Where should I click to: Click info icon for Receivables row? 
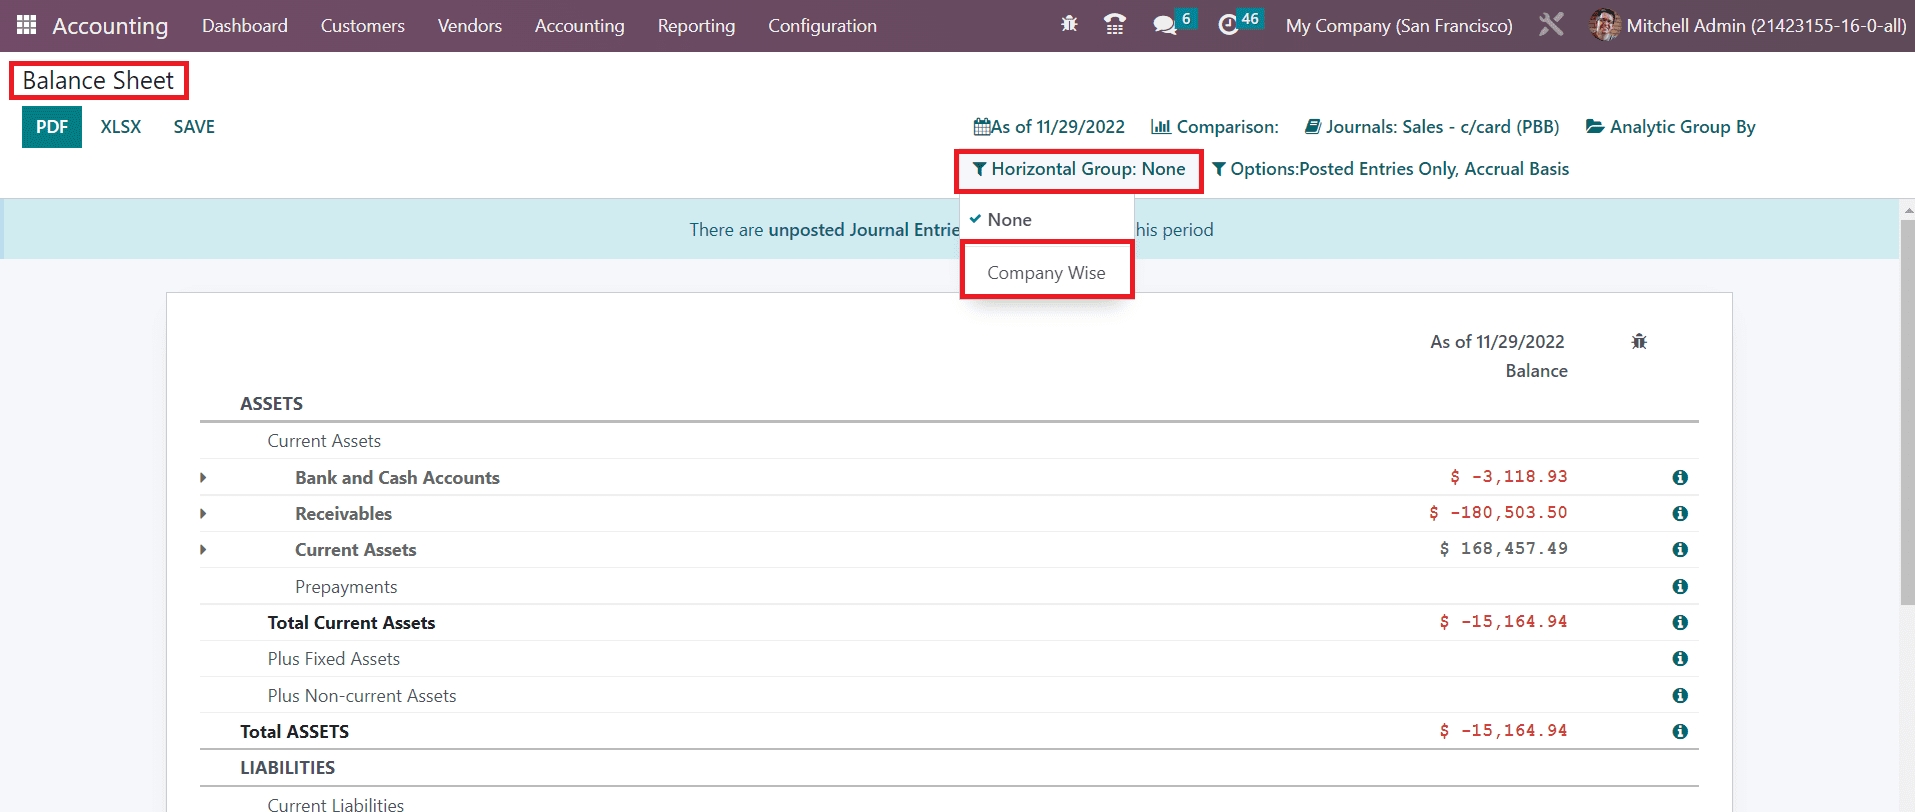[1680, 514]
